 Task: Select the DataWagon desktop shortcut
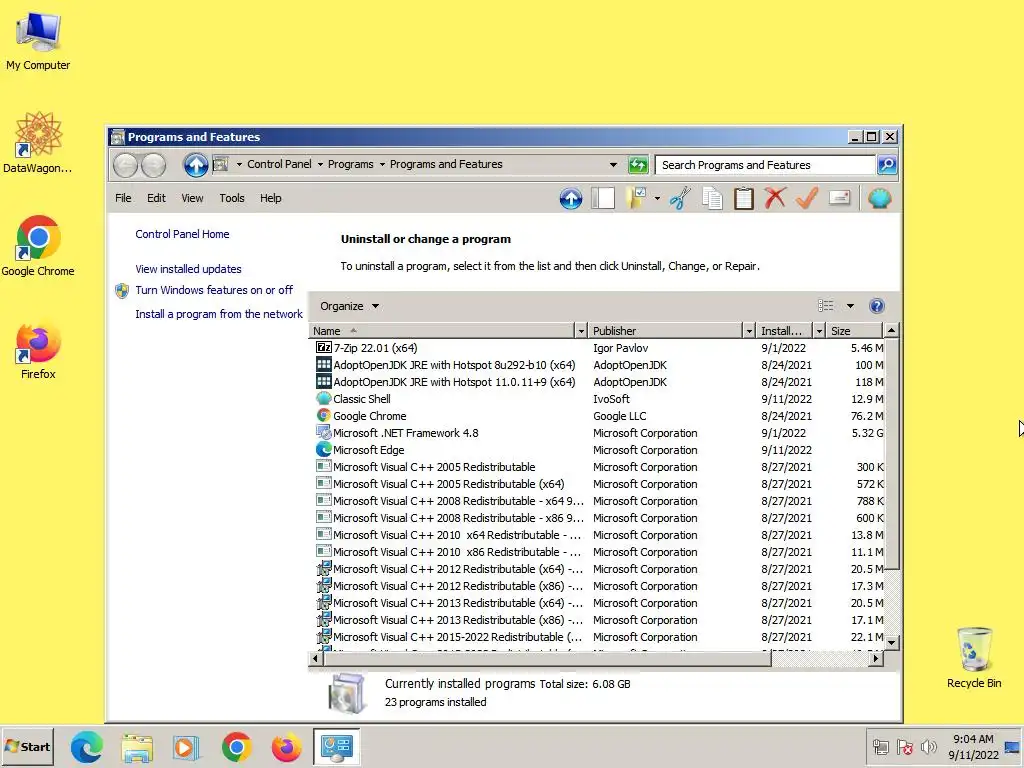(38, 143)
